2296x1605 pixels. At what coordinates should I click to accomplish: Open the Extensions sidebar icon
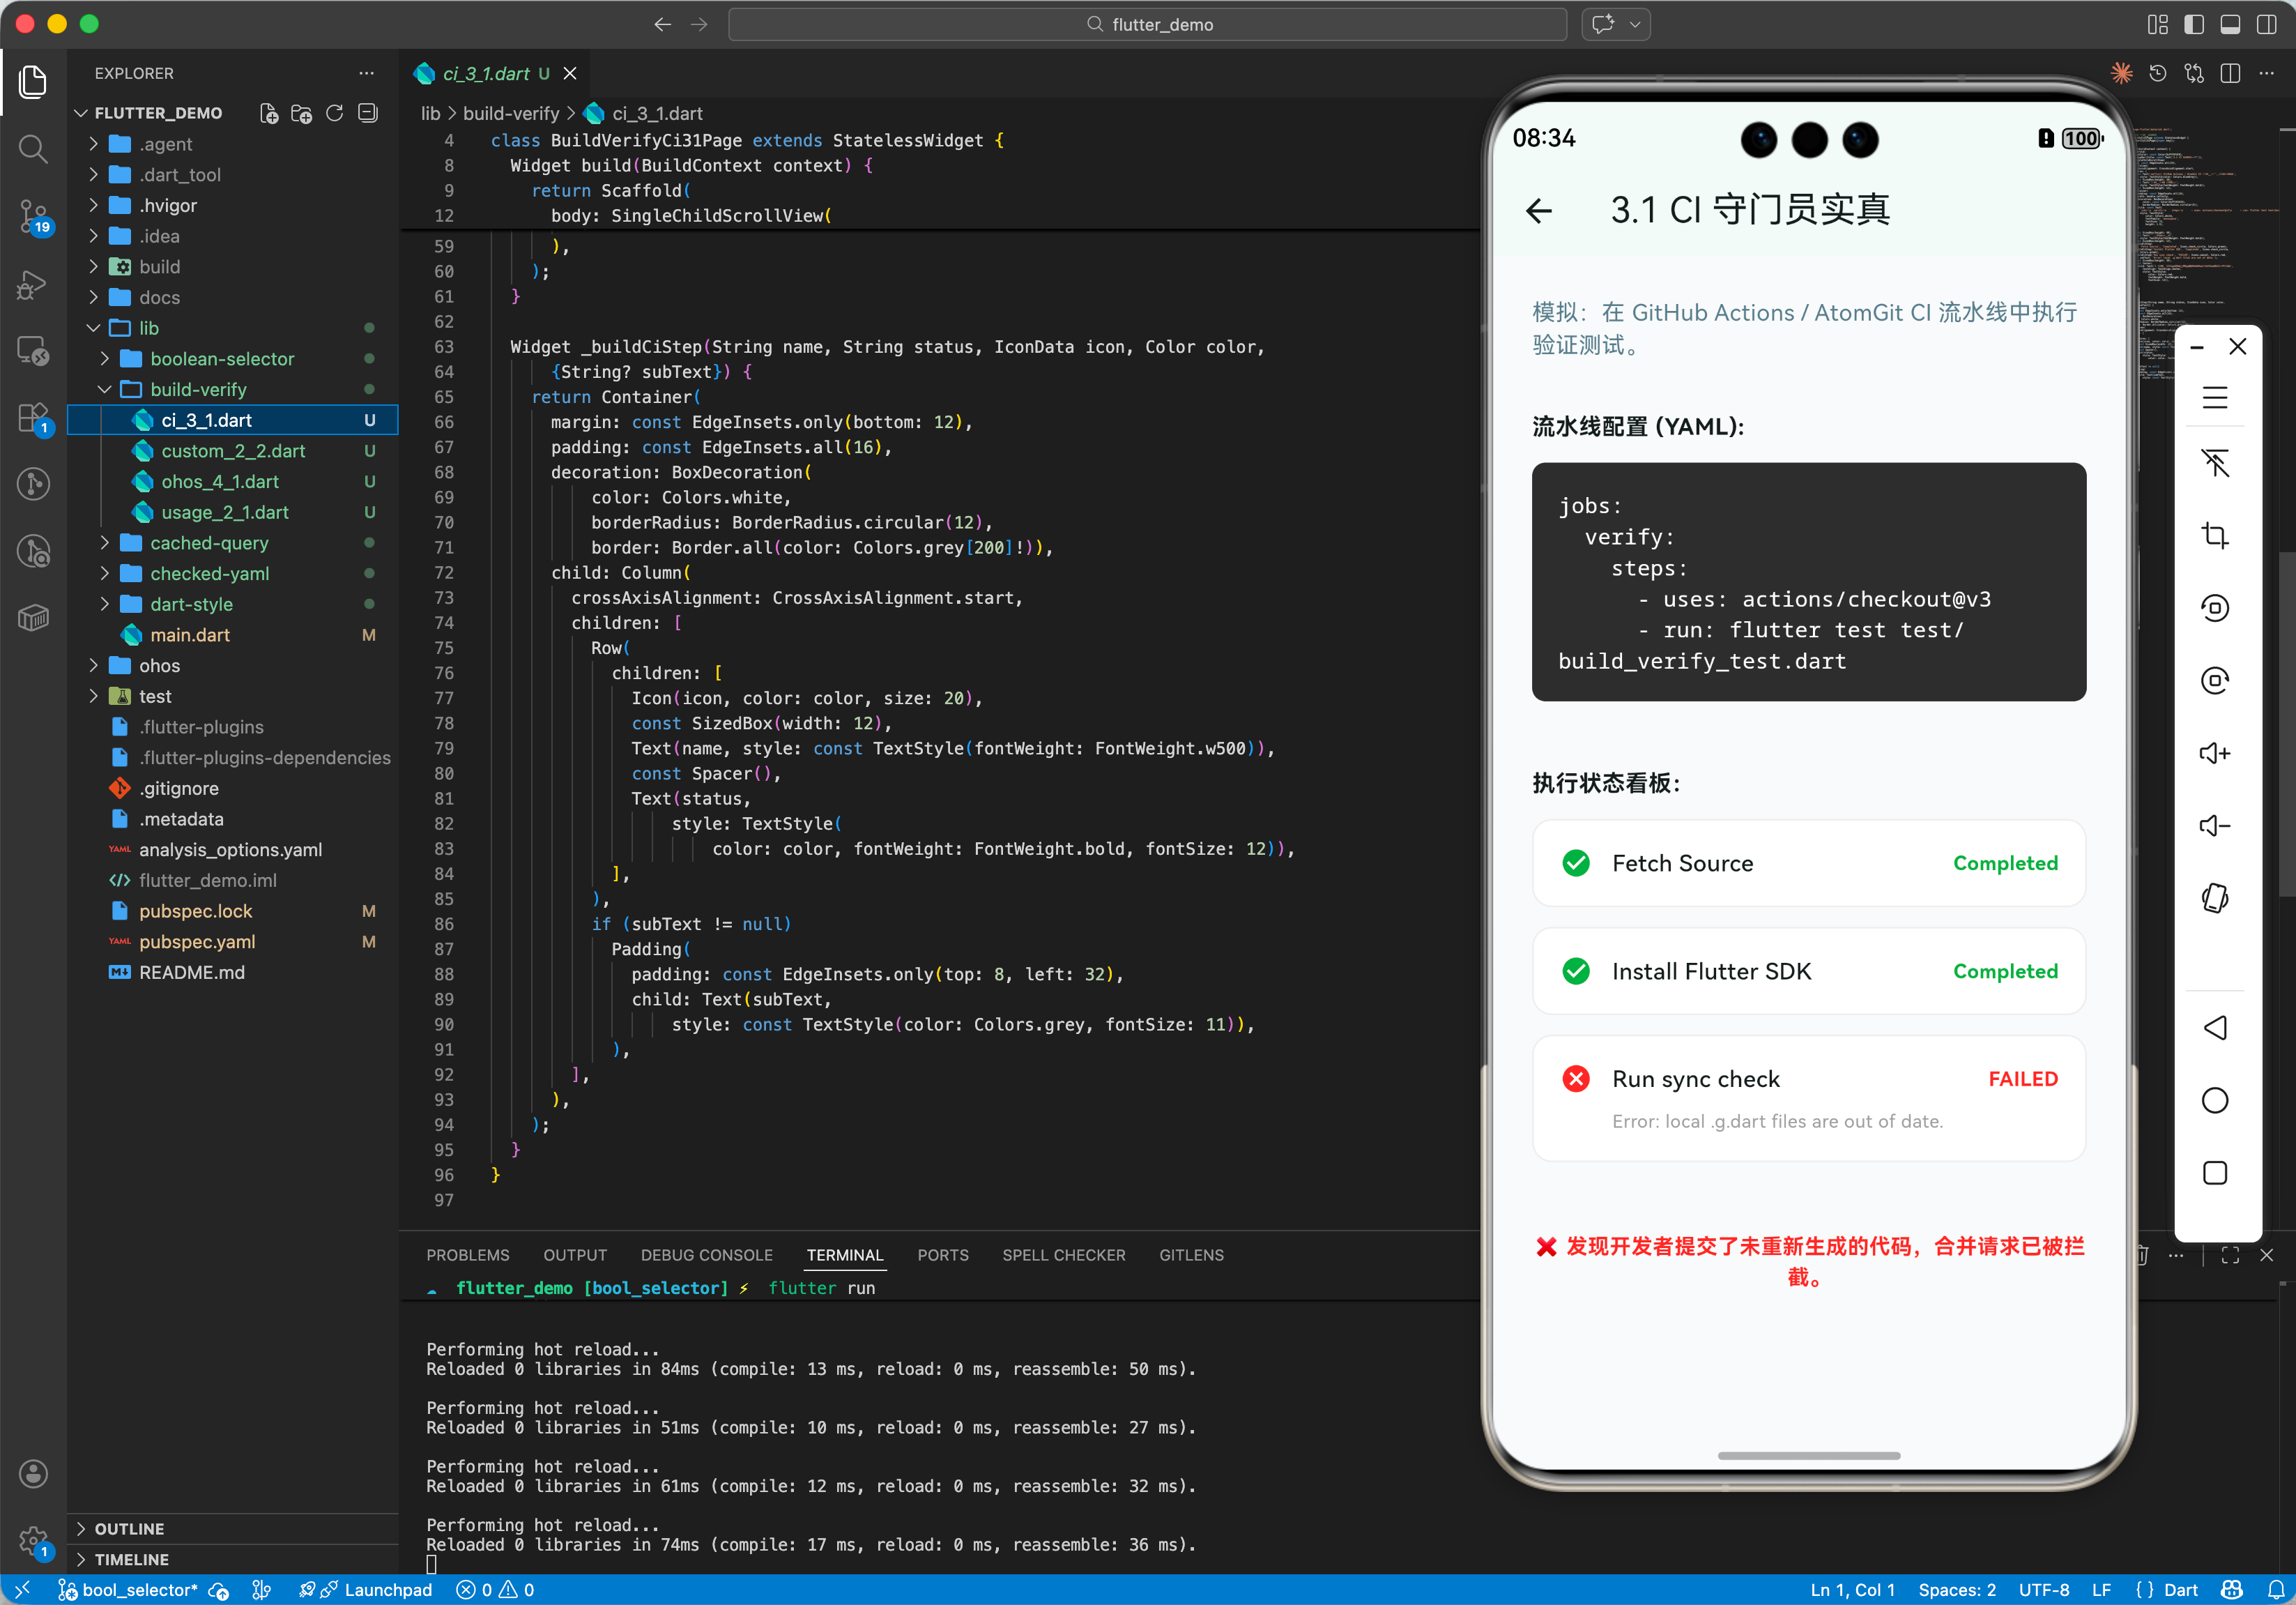click(33, 418)
